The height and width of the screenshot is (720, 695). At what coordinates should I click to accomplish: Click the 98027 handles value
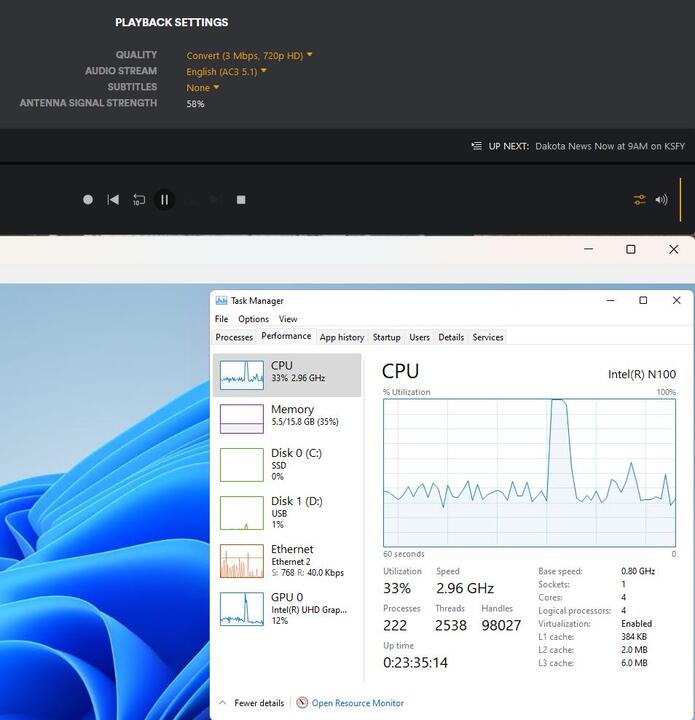(501, 625)
